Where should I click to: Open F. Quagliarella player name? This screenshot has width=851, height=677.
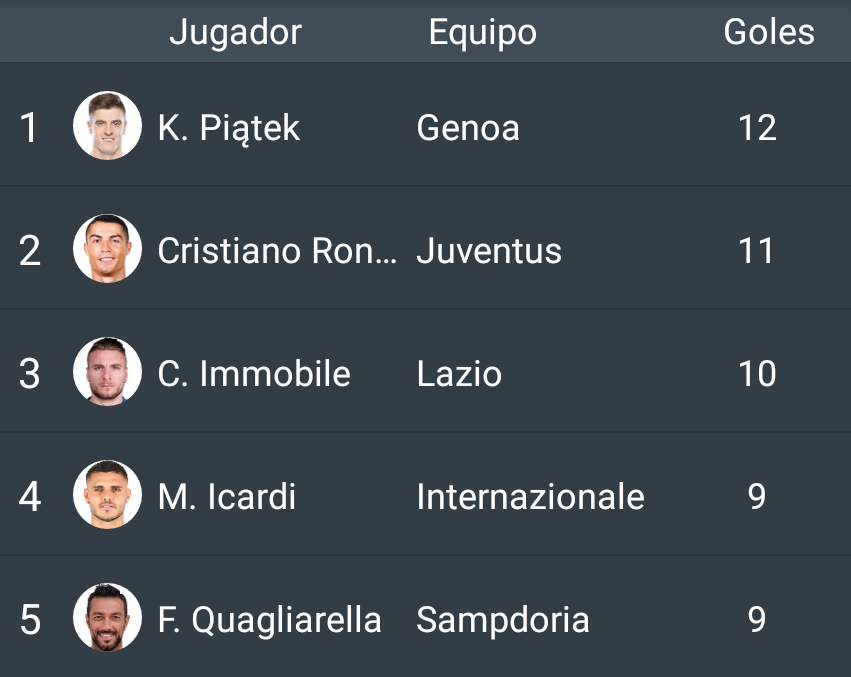(x=270, y=621)
